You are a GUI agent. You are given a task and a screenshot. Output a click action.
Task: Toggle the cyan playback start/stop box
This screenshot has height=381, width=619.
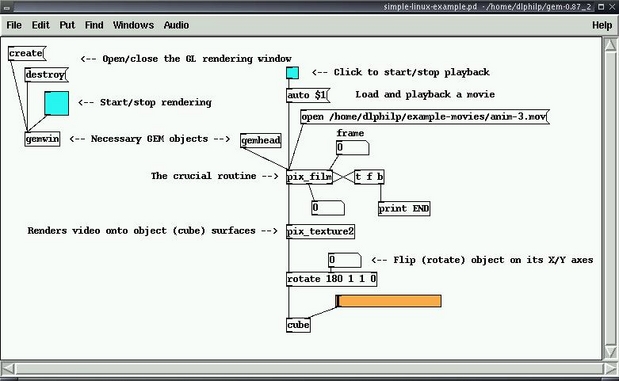293,73
